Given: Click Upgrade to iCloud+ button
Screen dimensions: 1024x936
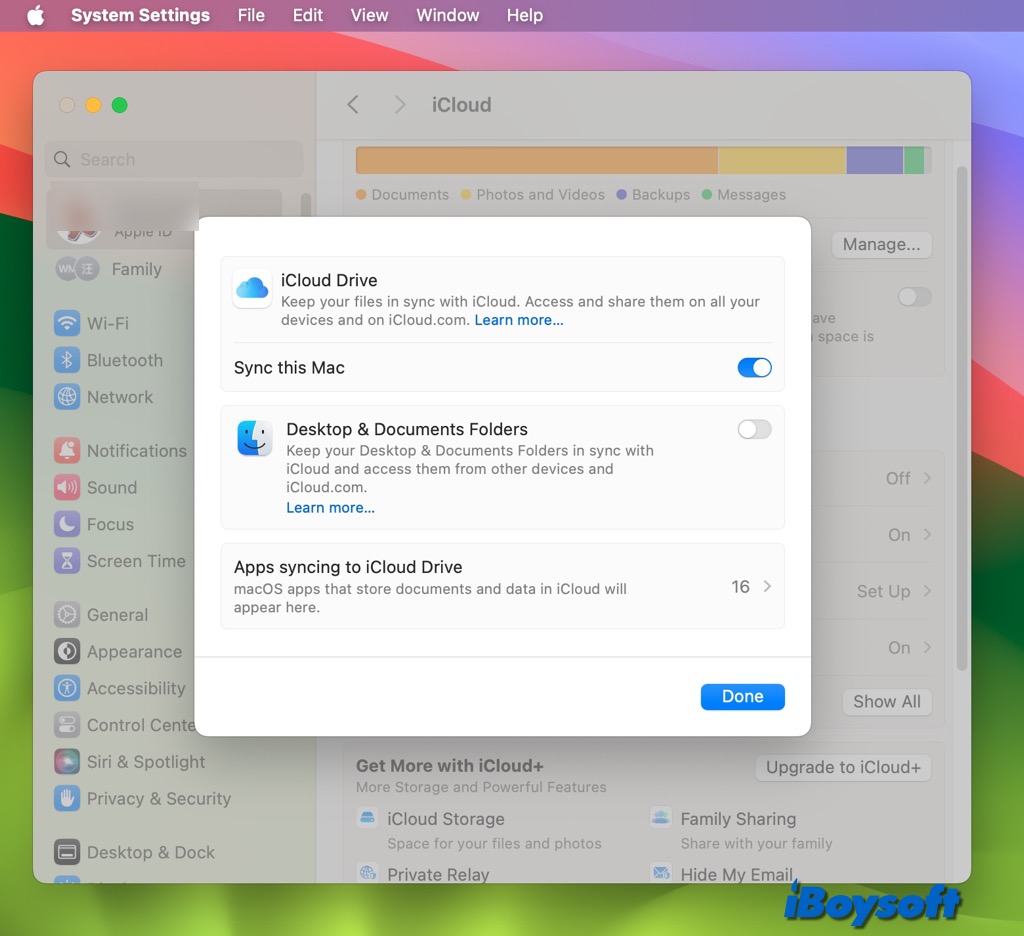Looking at the screenshot, I should click(x=843, y=767).
